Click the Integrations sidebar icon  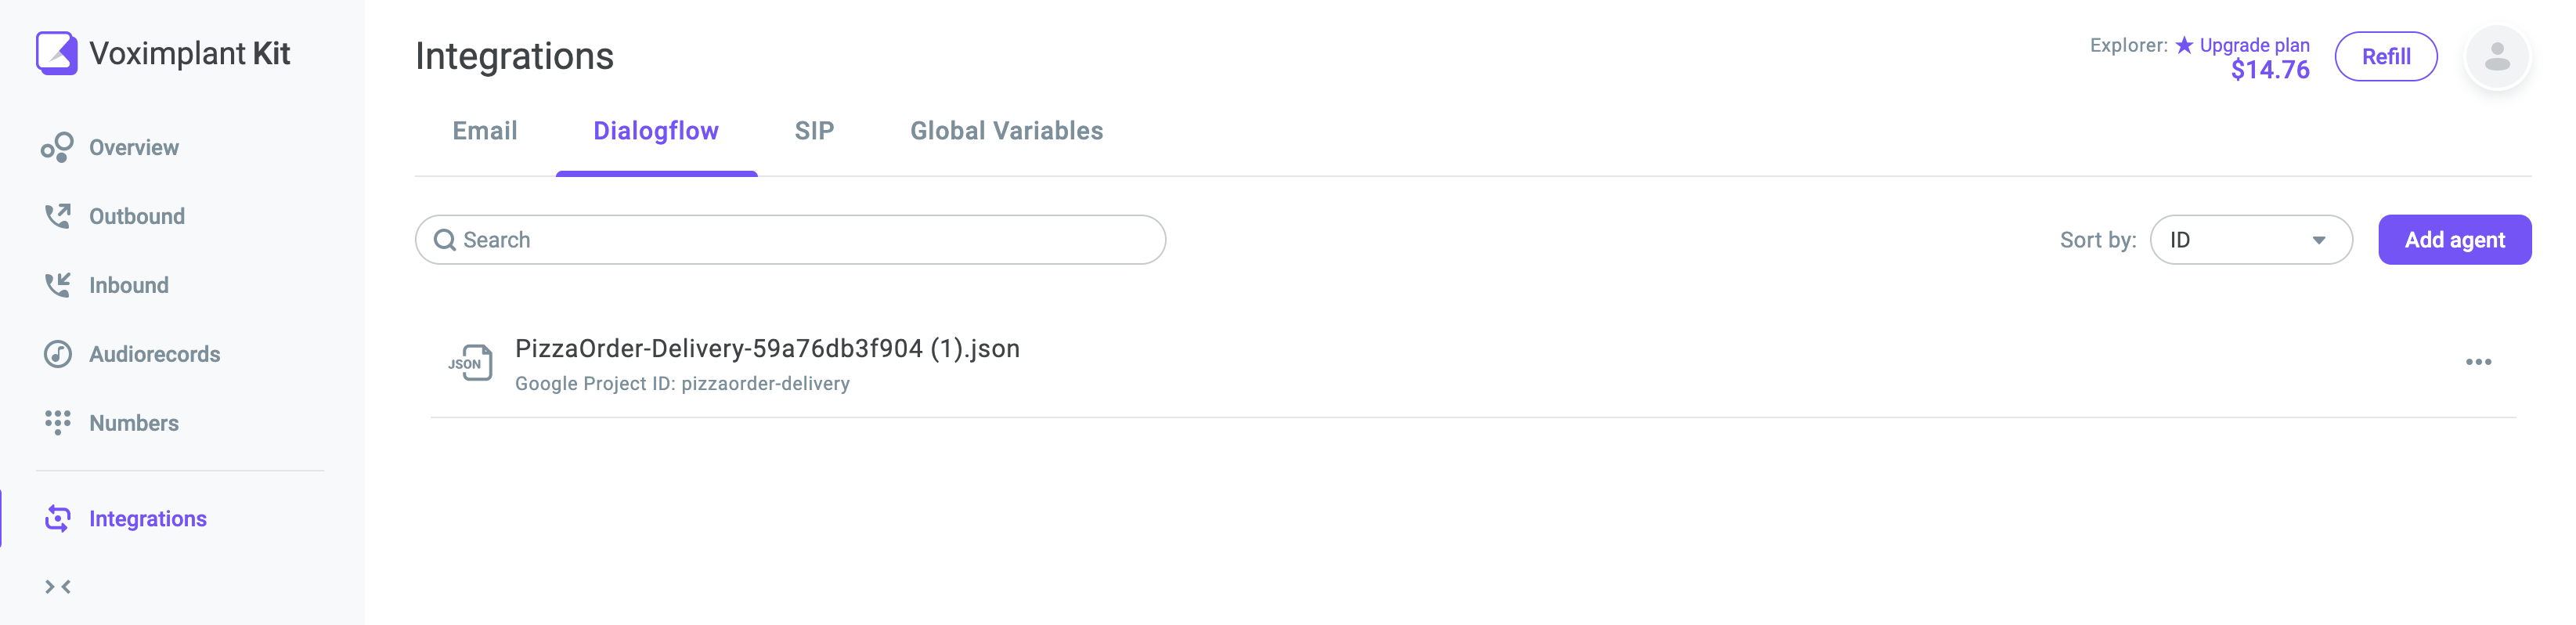coord(58,518)
